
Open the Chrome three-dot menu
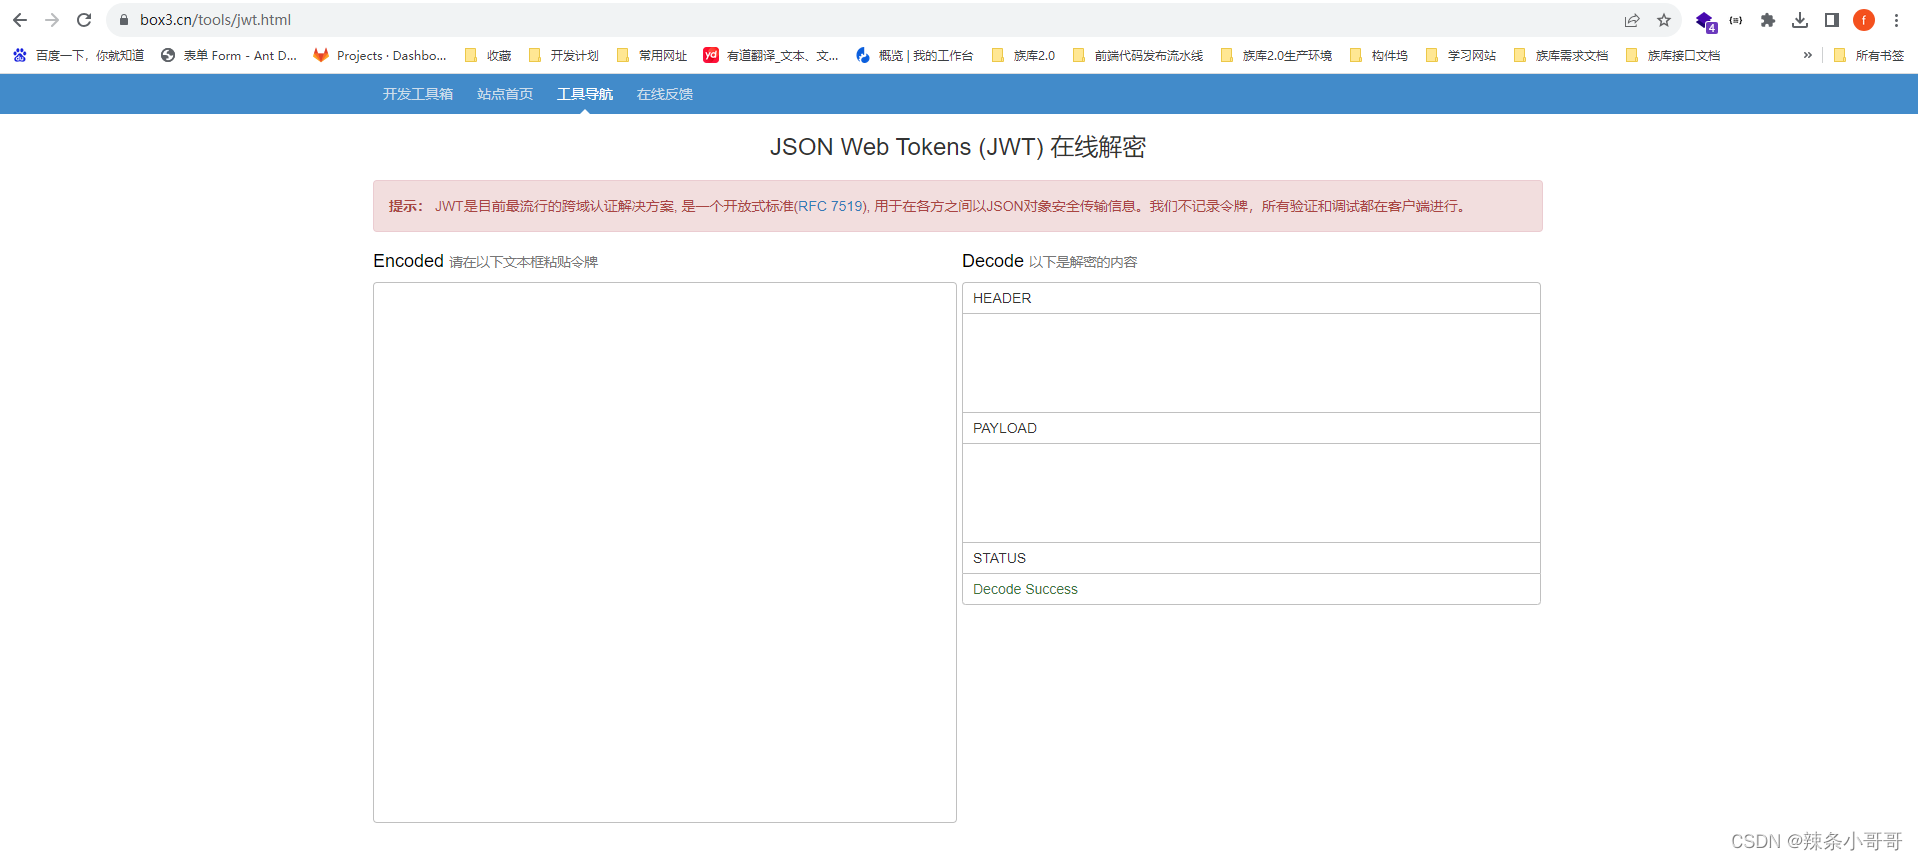pos(1896,20)
